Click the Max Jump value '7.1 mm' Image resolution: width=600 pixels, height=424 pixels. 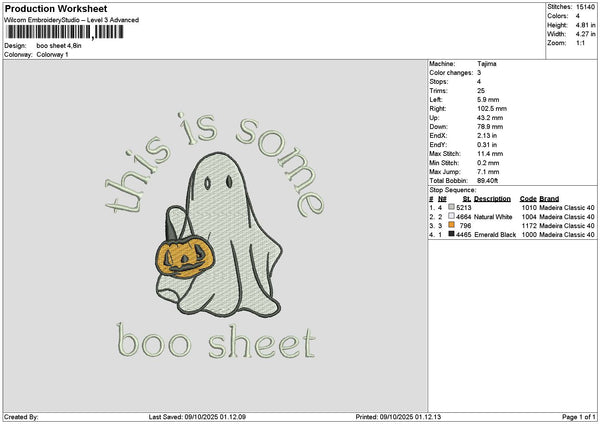coord(488,171)
